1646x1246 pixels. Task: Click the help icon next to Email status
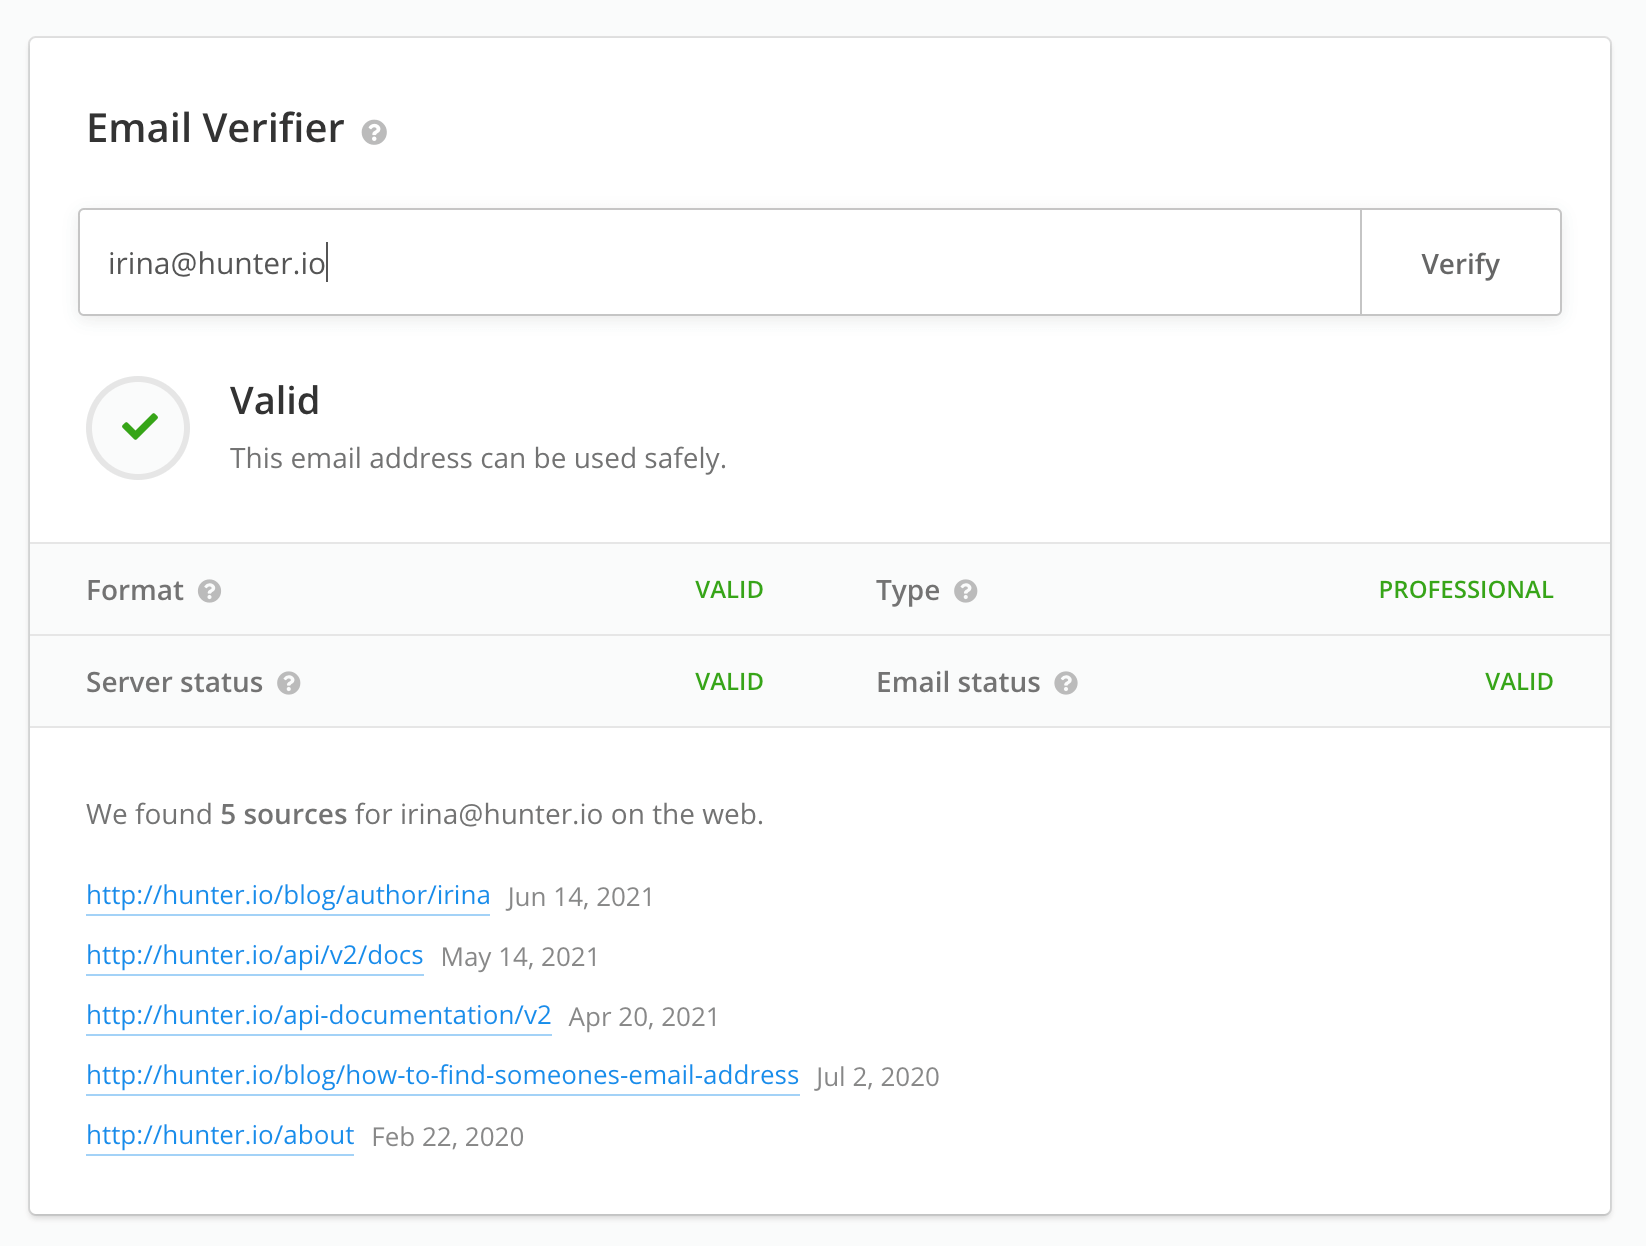[1066, 683]
